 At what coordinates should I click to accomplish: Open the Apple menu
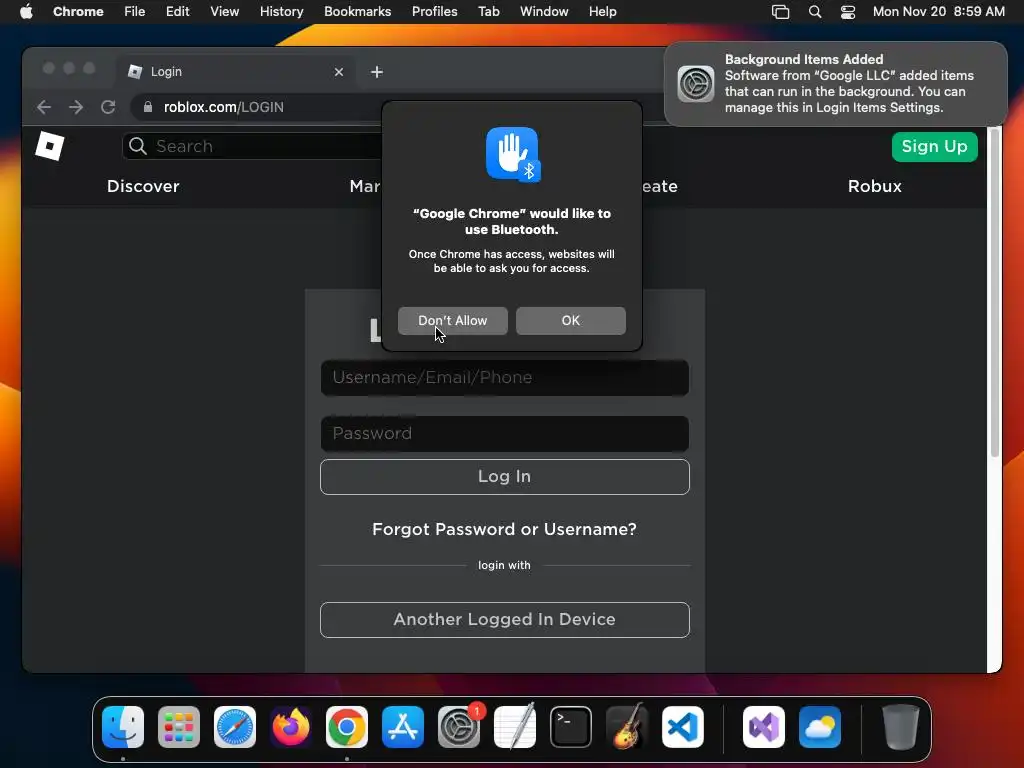26,12
